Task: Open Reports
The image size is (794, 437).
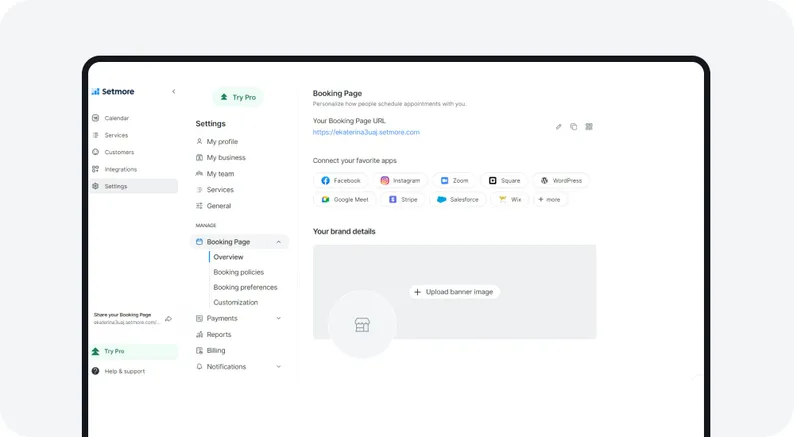Action: 214,335
